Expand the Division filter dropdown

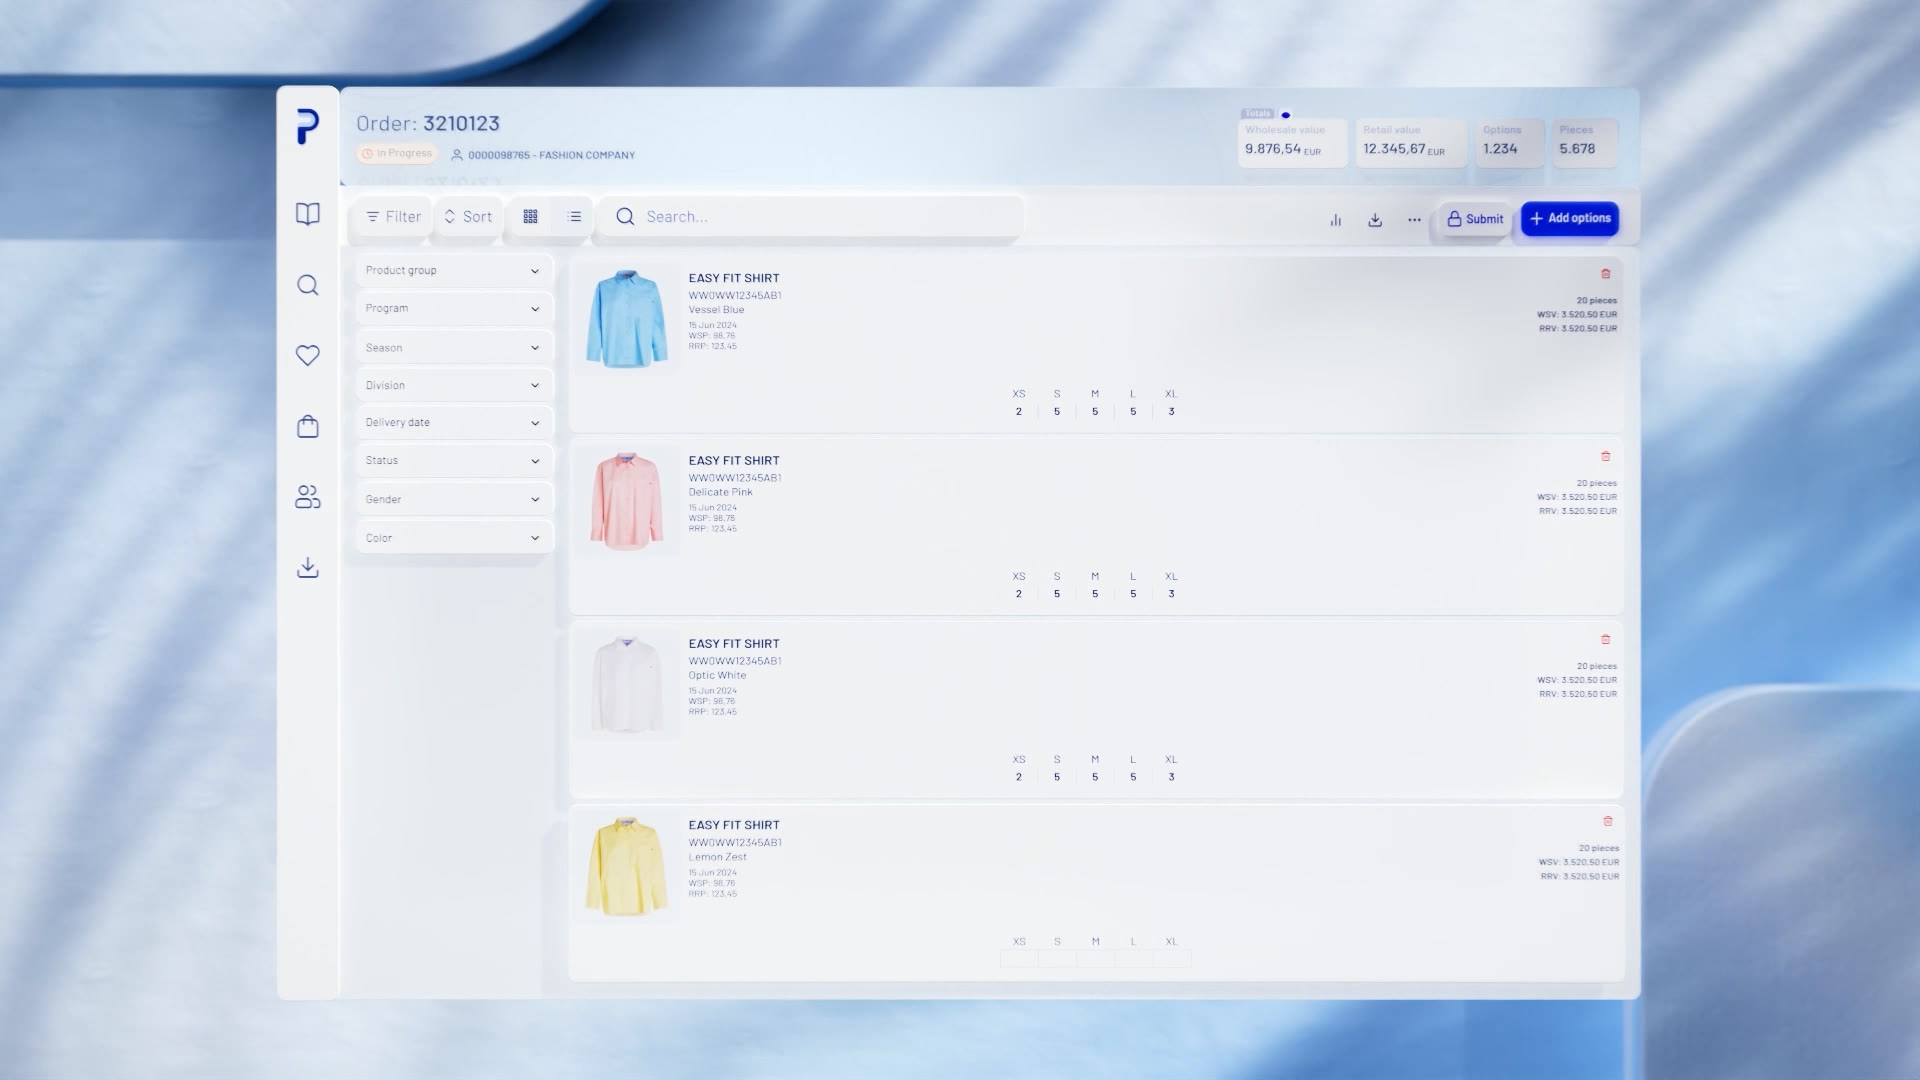pos(453,386)
